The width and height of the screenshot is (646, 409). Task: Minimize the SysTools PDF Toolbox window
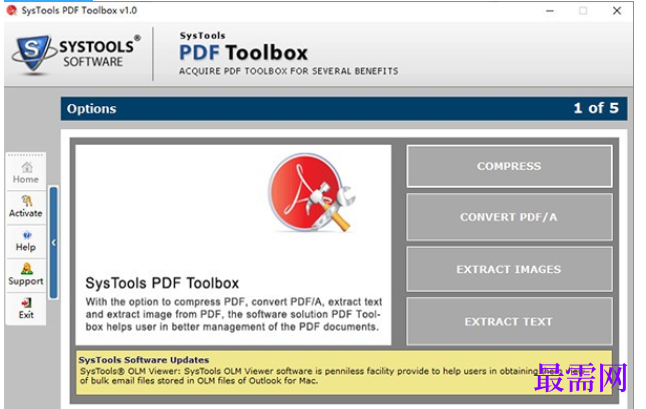tap(550, 11)
